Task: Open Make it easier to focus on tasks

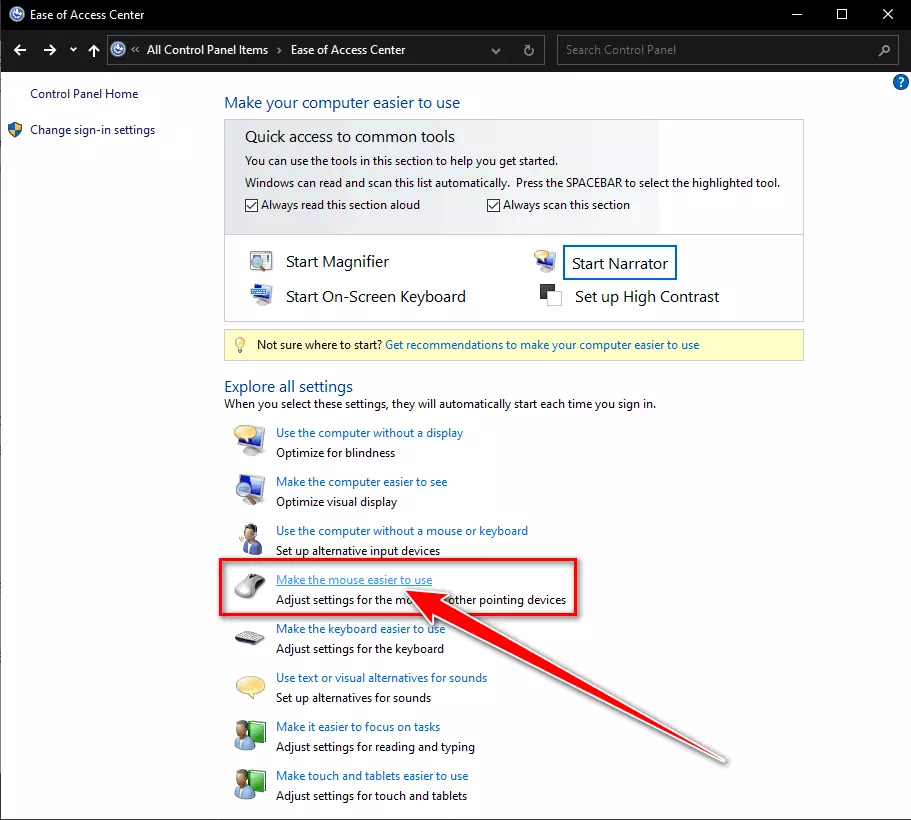Action: 358,726
